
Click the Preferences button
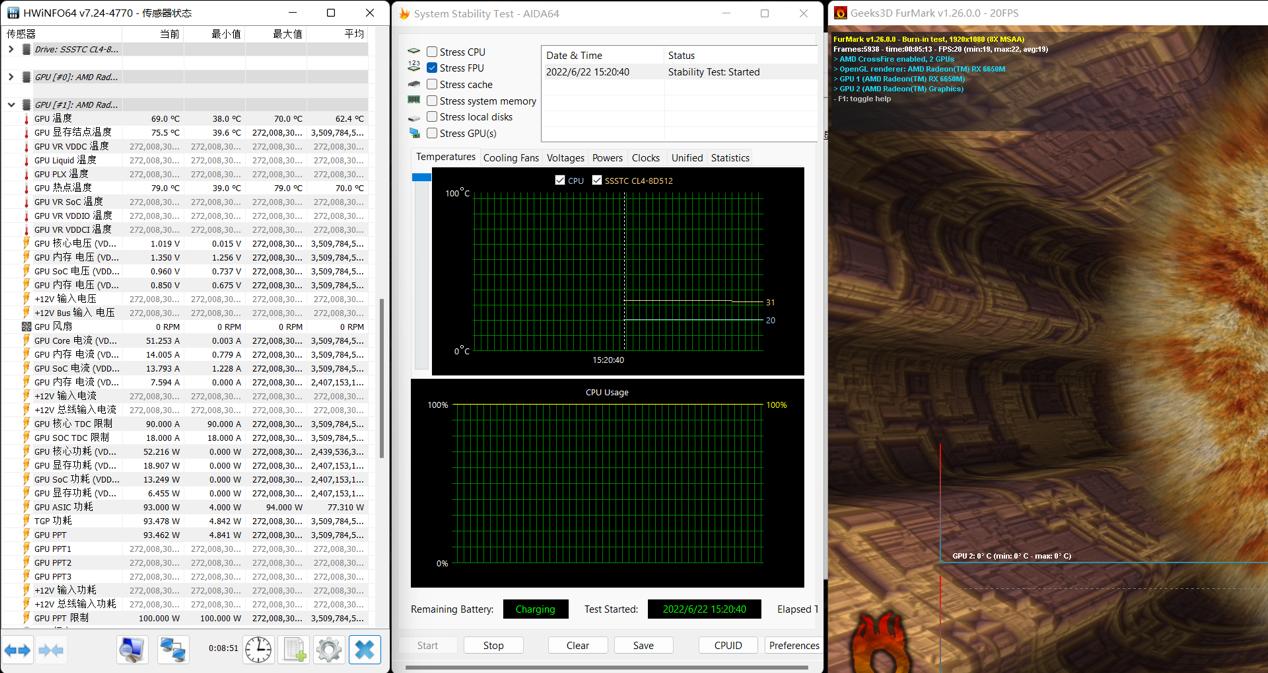(x=794, y=646)
